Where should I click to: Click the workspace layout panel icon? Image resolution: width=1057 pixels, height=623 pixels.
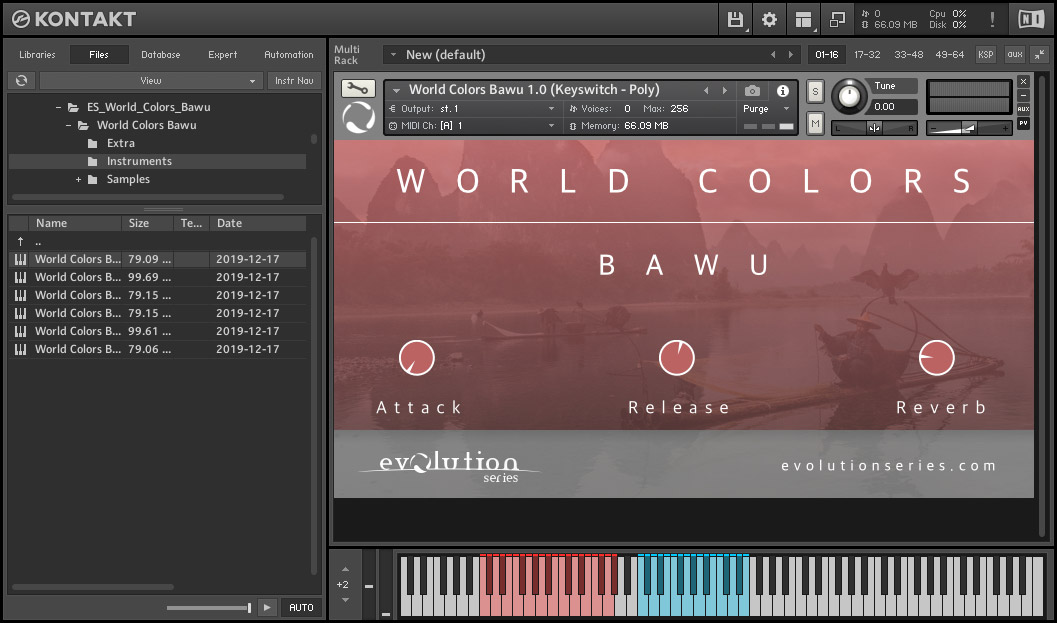[x=802, y=19]
